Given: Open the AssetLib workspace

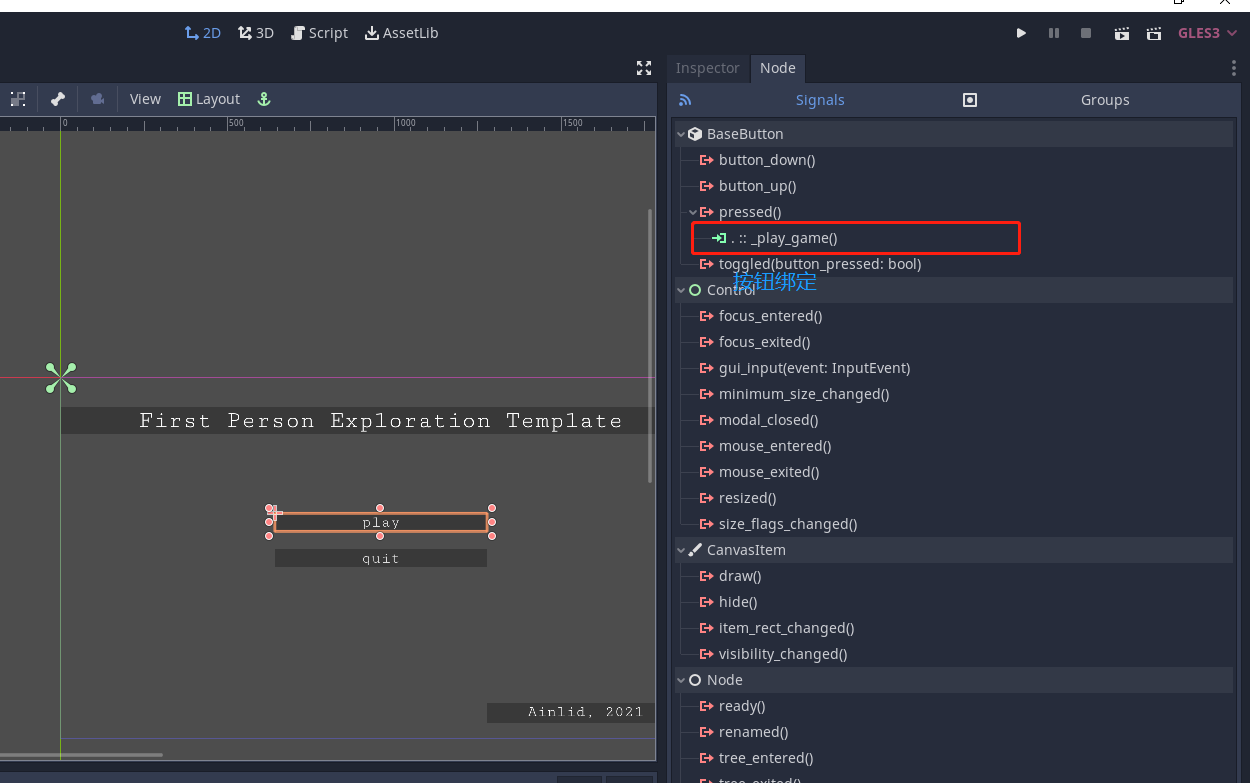Looking at the screenshot, I should 402,33.
